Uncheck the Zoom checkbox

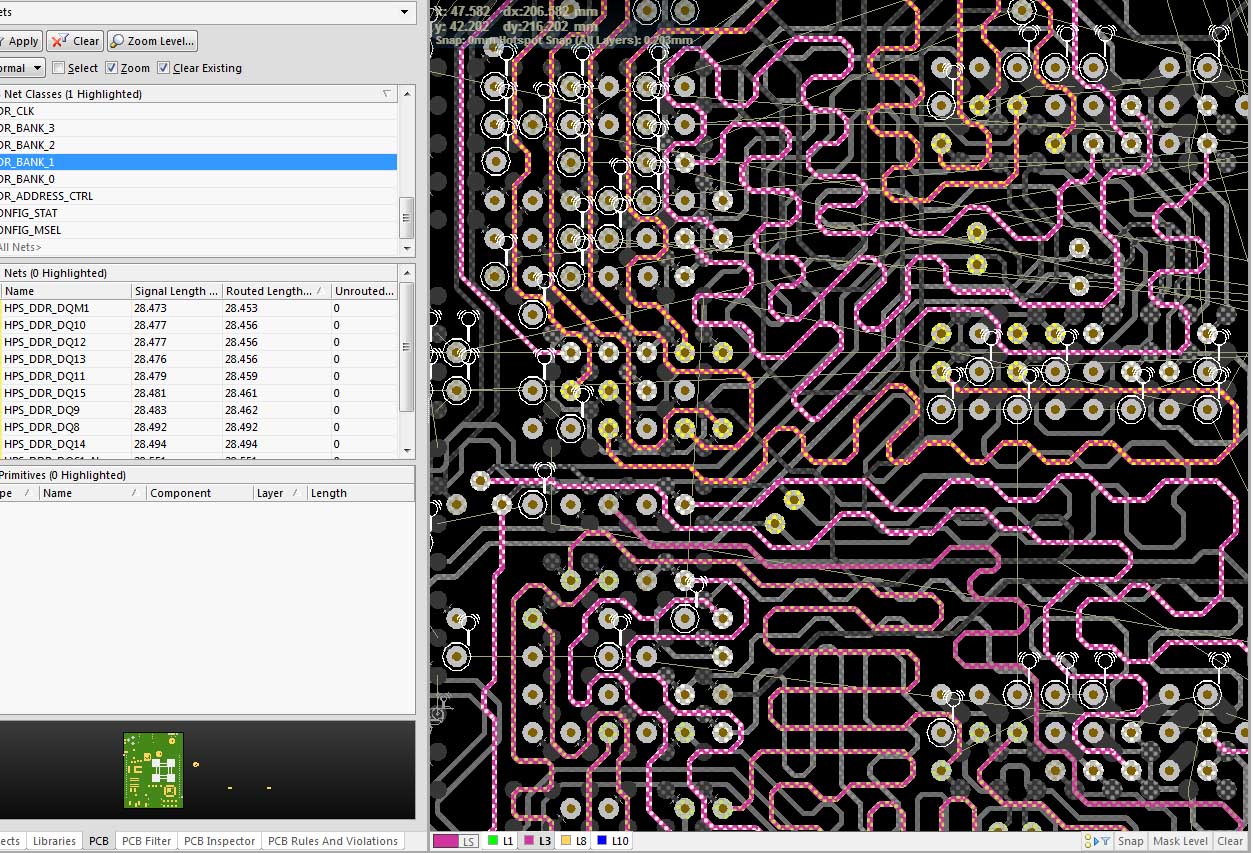click(x=112, y=68)
